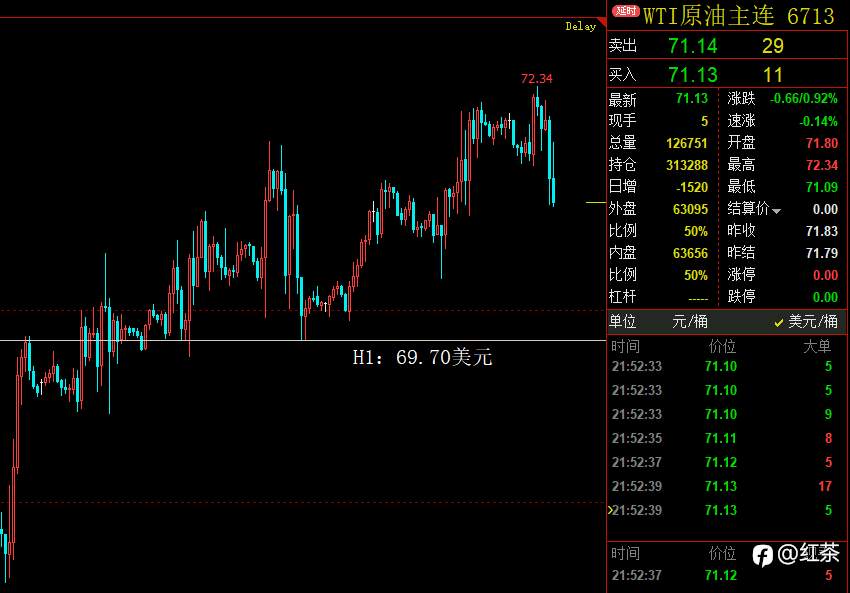Select the 元/桶 unit option
The height and width of the screenshot is (593, 850).
pyautogui.click(x=690, y=321)
